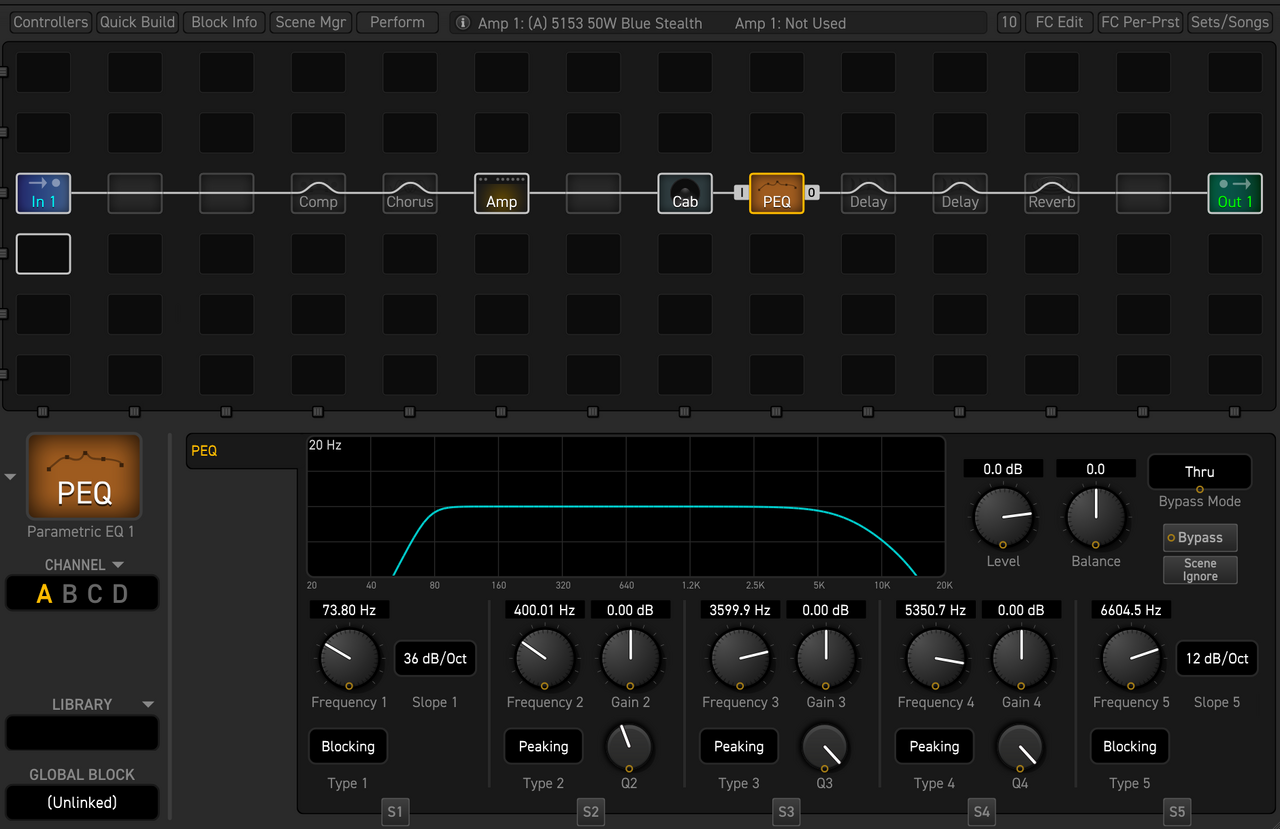Click the S2 scene controller button
Viewport: 1280px width, 829px height.
tap(591, 812)
